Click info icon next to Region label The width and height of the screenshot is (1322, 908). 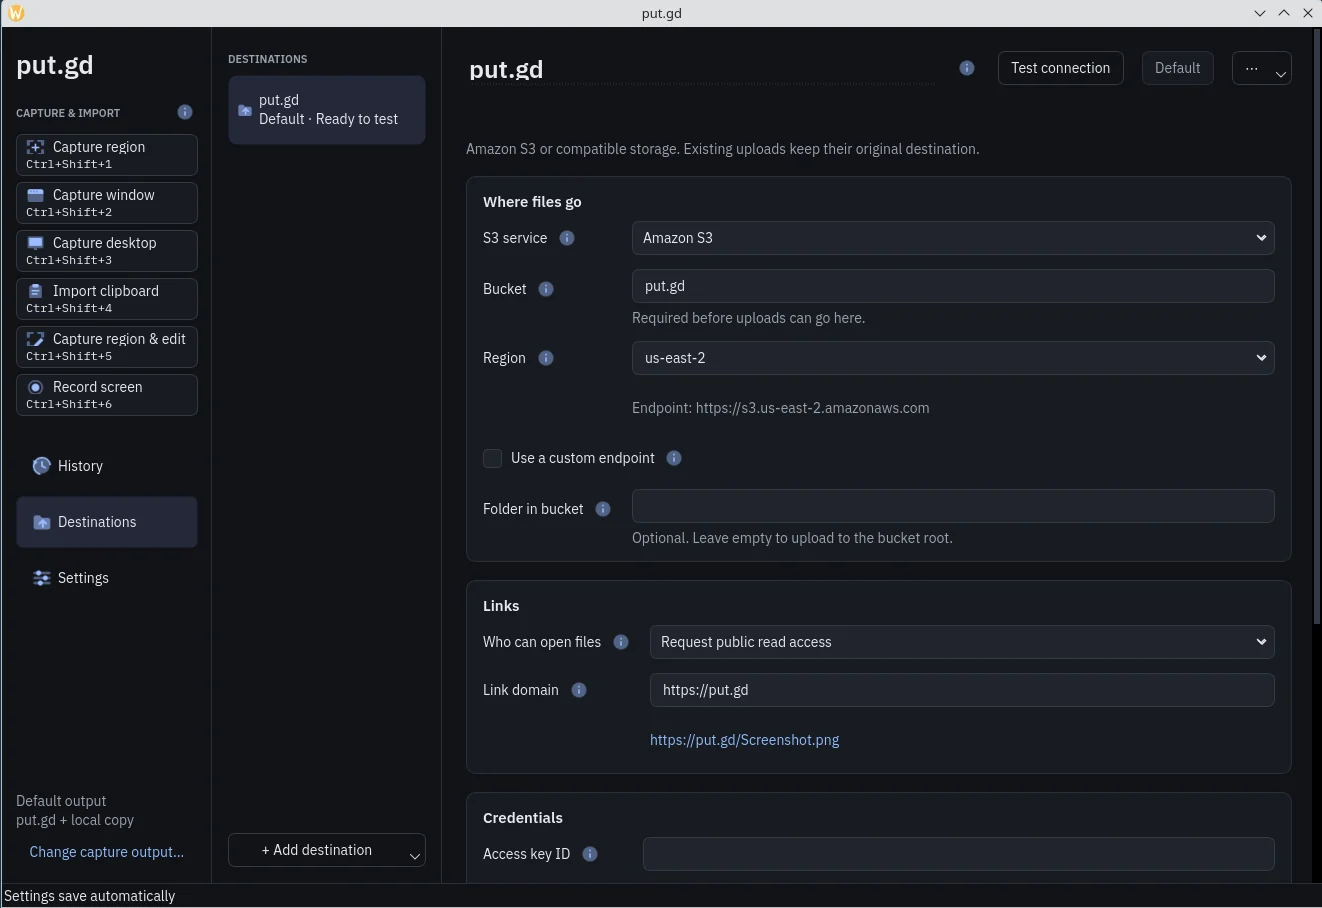pos(546,358)
